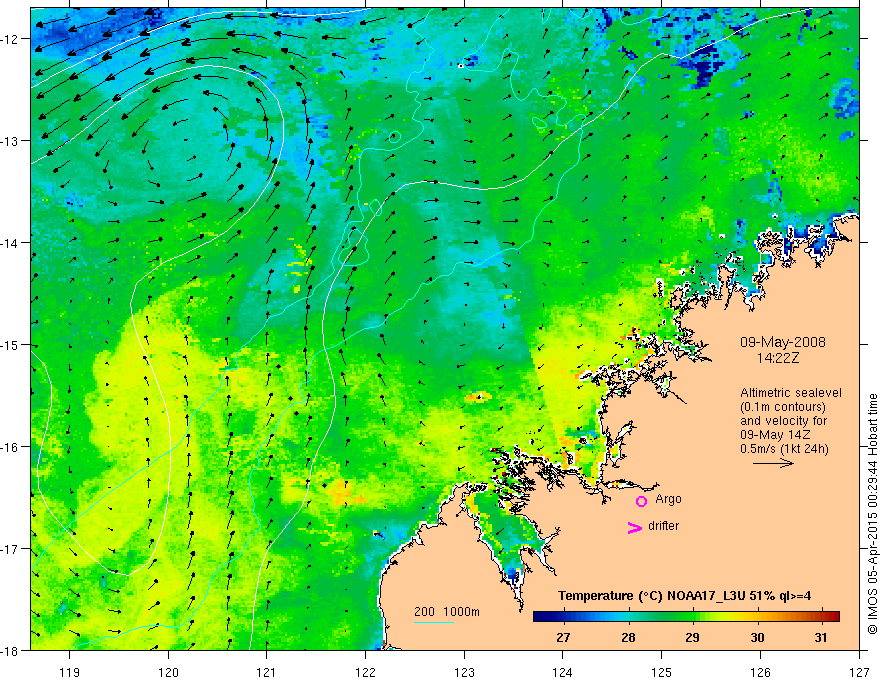Click longitude label 124
The height and width of the screenshot is (680, 880).
click(x=563, y=672)
